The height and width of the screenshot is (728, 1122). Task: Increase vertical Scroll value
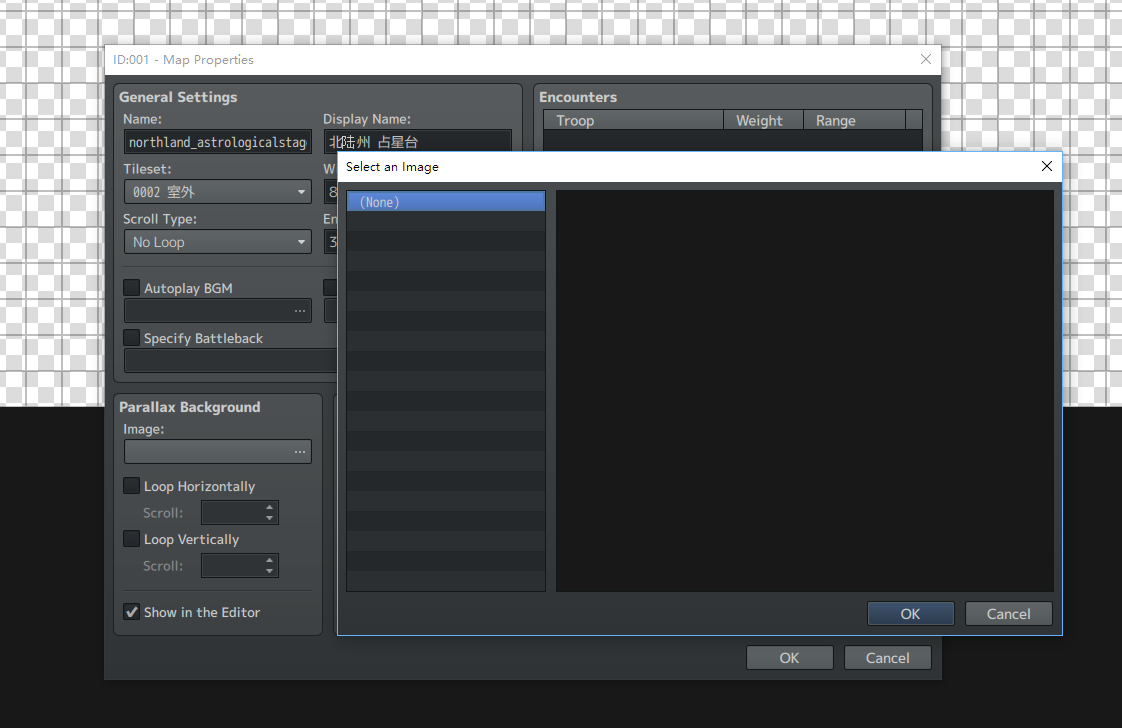pos(269,560)
